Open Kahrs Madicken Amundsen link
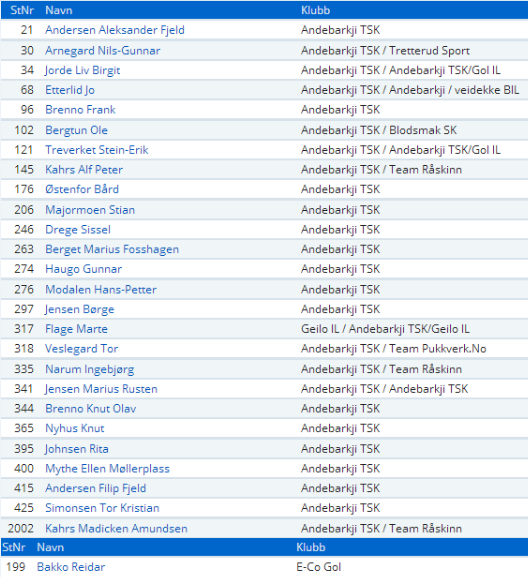The height and width of the screenshot is (577, 528). (116, 529)
